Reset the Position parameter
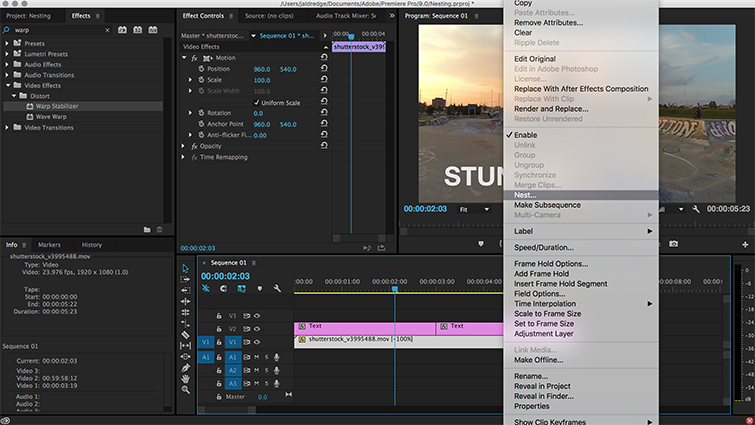755x425 pixels. [323, 69]
